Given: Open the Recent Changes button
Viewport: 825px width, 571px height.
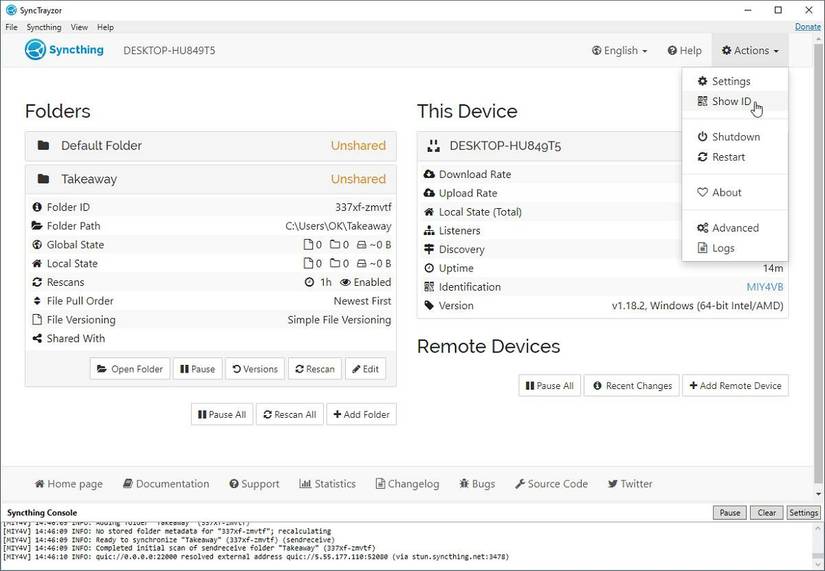Looking at the screenshot, I should pos(632,386).
